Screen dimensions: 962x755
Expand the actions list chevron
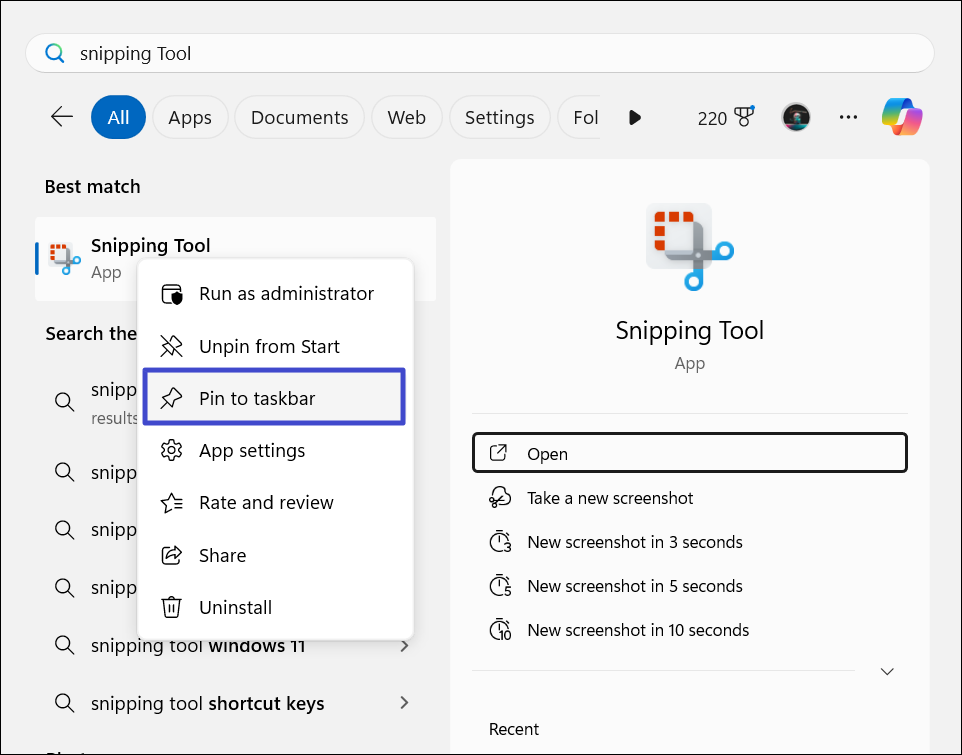[x=886, y=671]
